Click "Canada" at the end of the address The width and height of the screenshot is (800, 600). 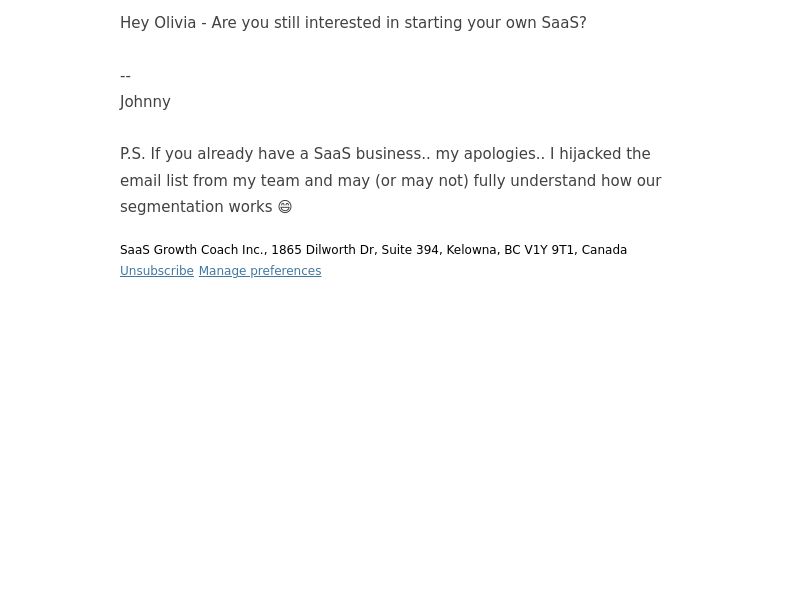[604, 250]
